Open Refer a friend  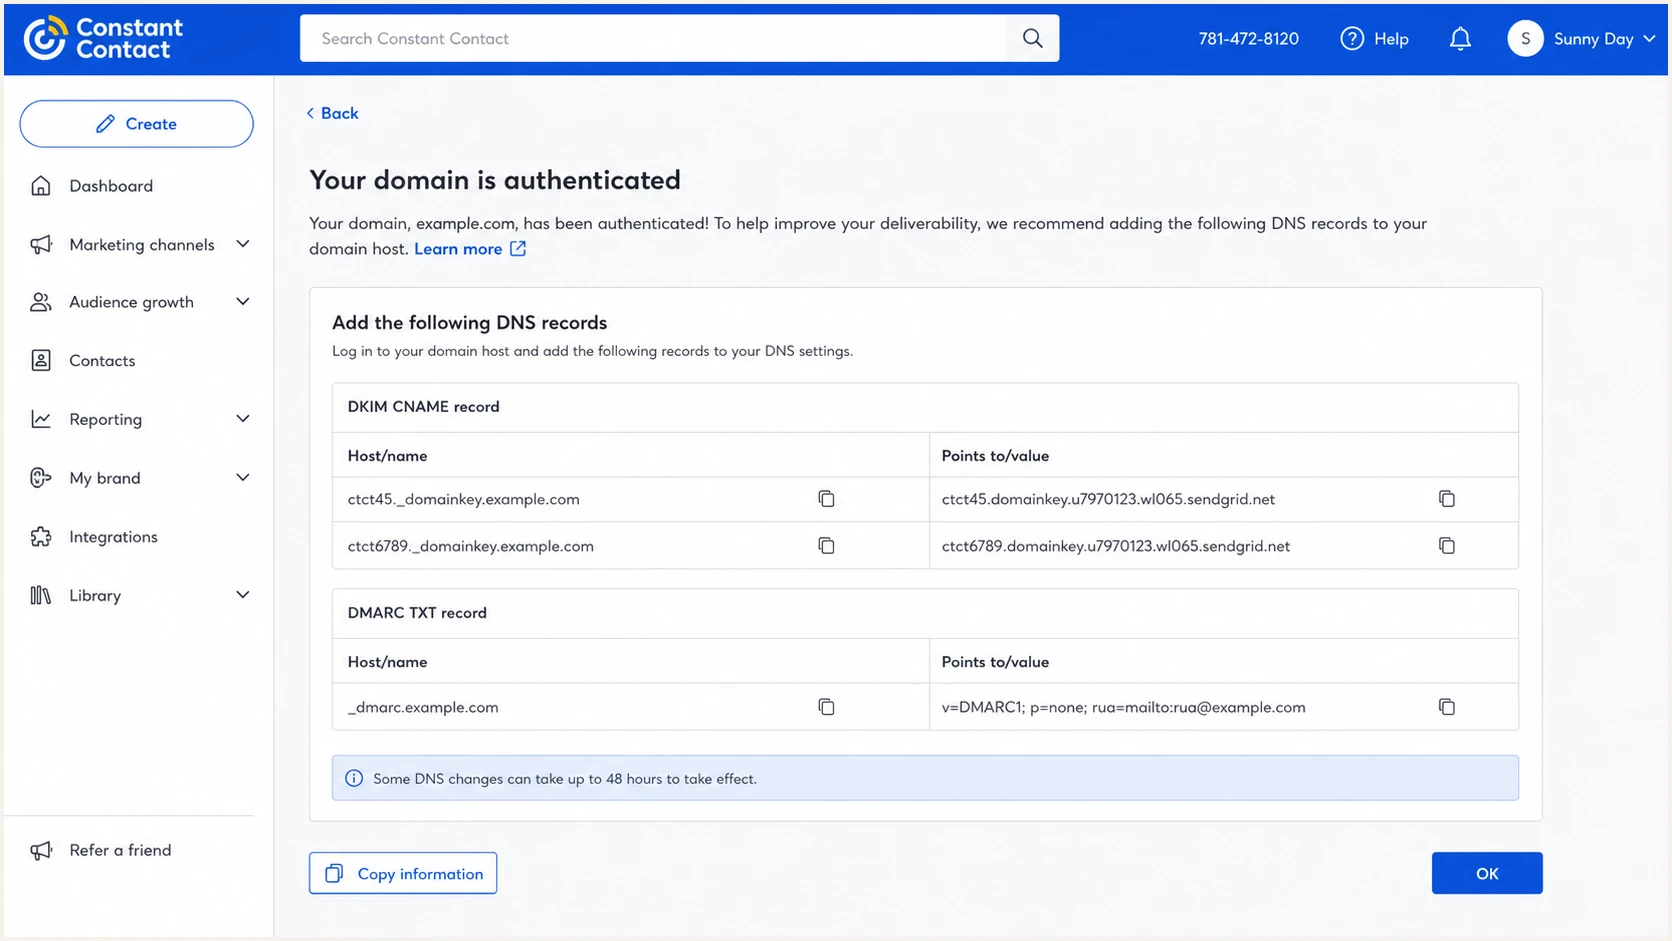(120, 850)
